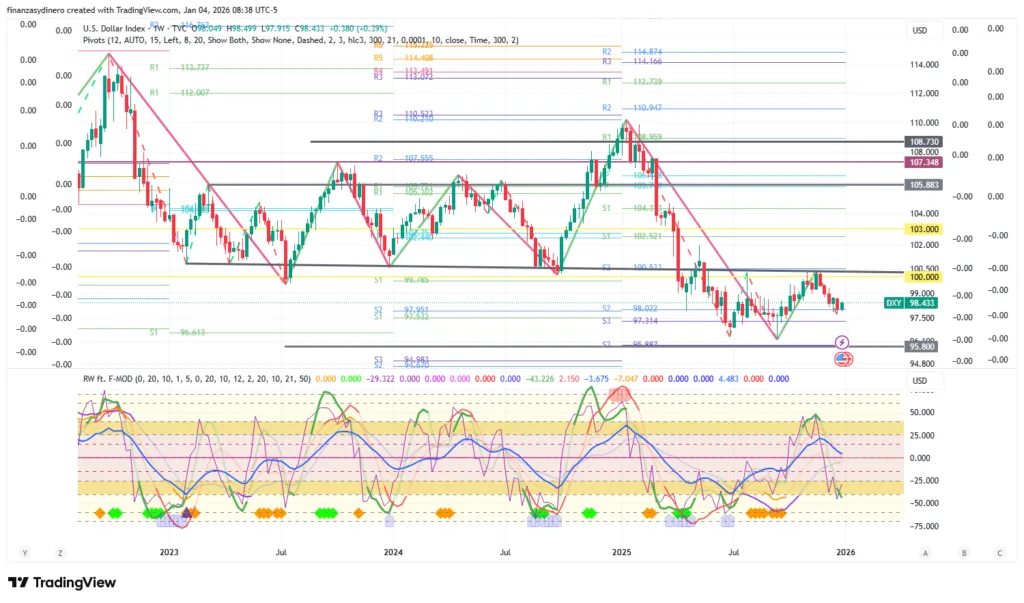Image resolution: width=1024 pixels, height=603 pixels.
Task: Open the USD currency dropdown on main chart
Action: 919,31
